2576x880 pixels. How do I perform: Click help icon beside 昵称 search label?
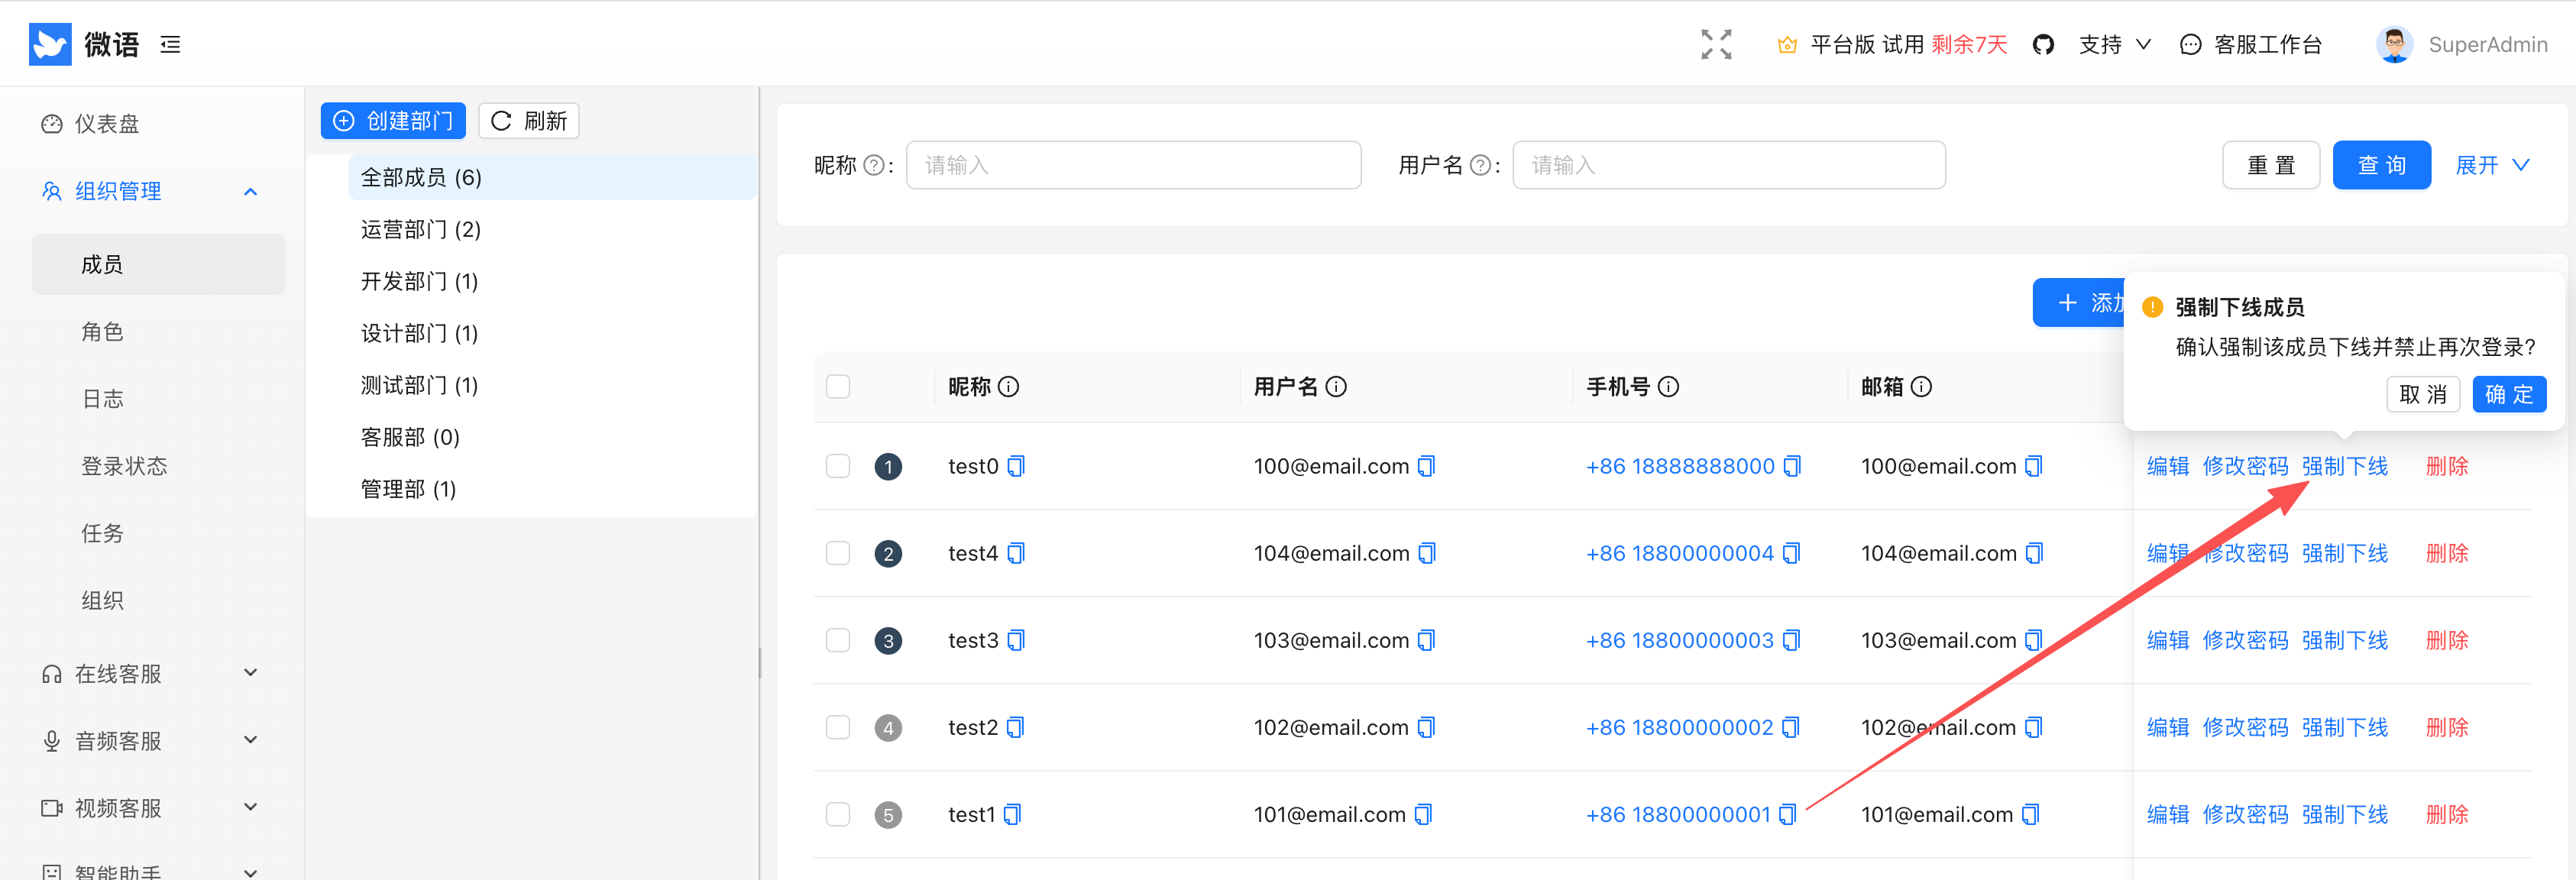click(873, 165)
